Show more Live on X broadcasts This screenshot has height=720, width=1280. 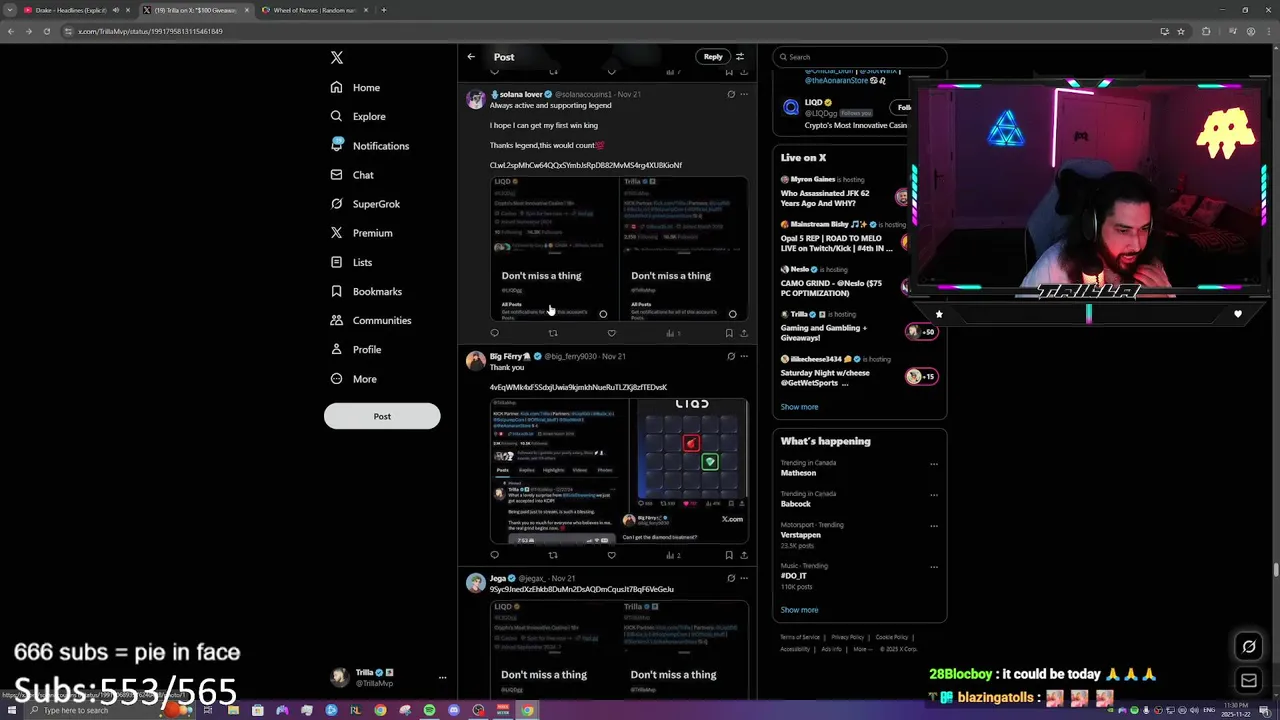[799, 407]
